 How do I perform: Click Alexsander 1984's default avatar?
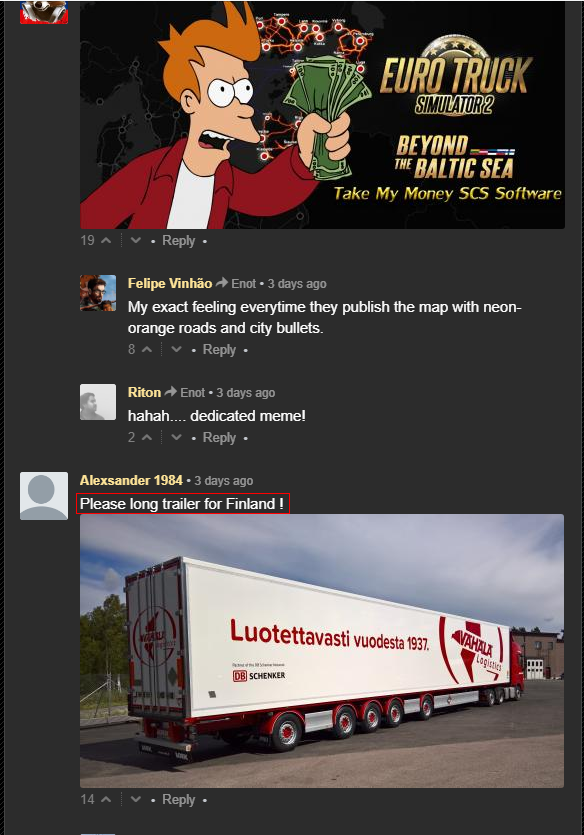point(44,496)
